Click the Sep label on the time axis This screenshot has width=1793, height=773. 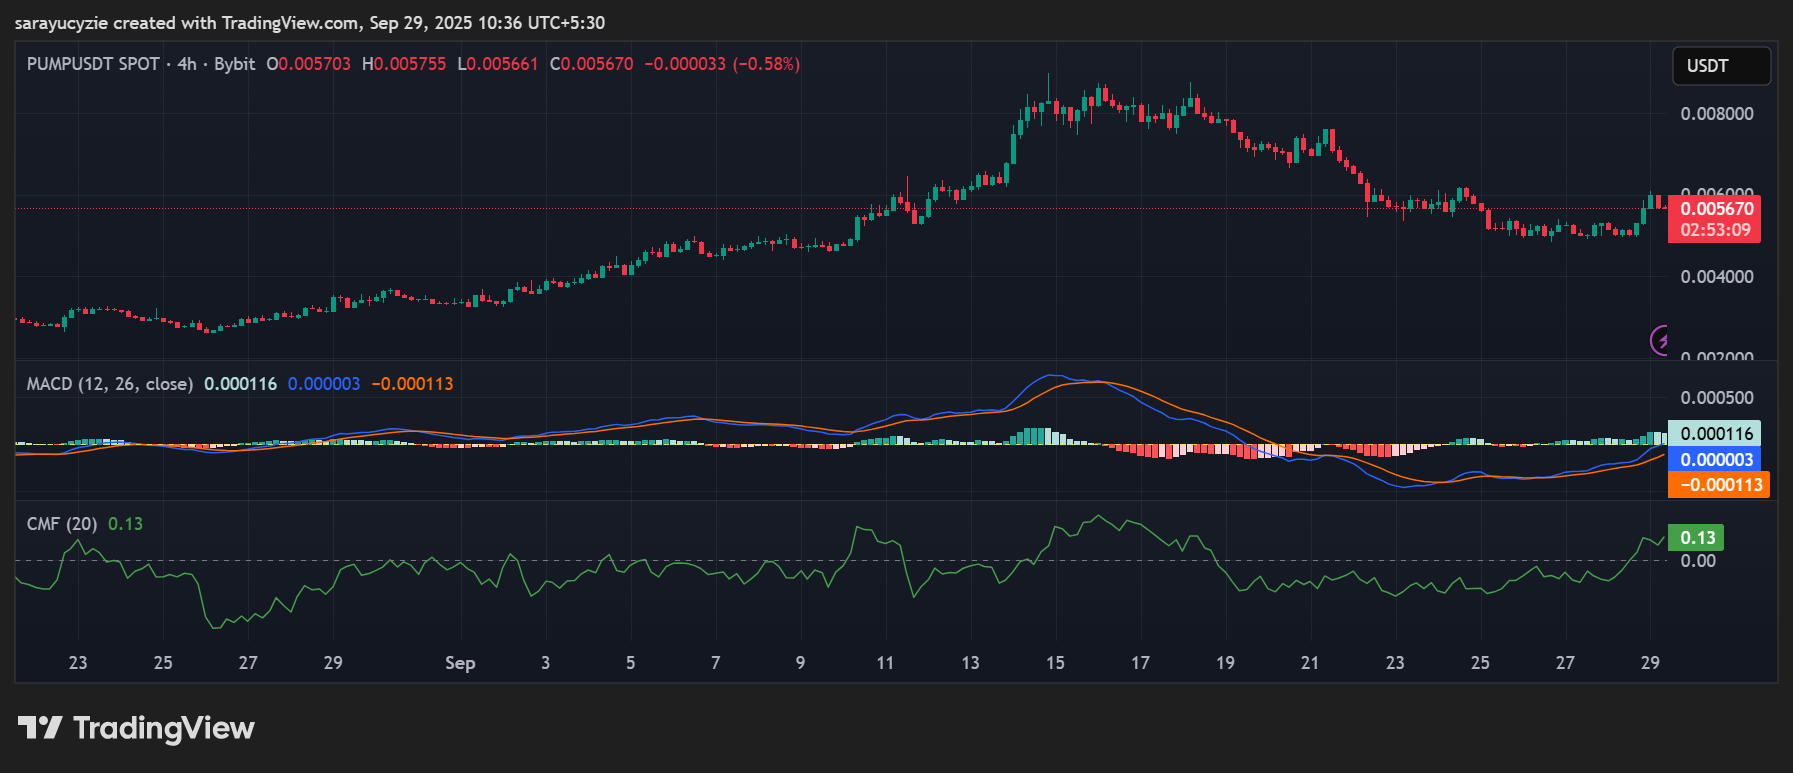(460, 663)
